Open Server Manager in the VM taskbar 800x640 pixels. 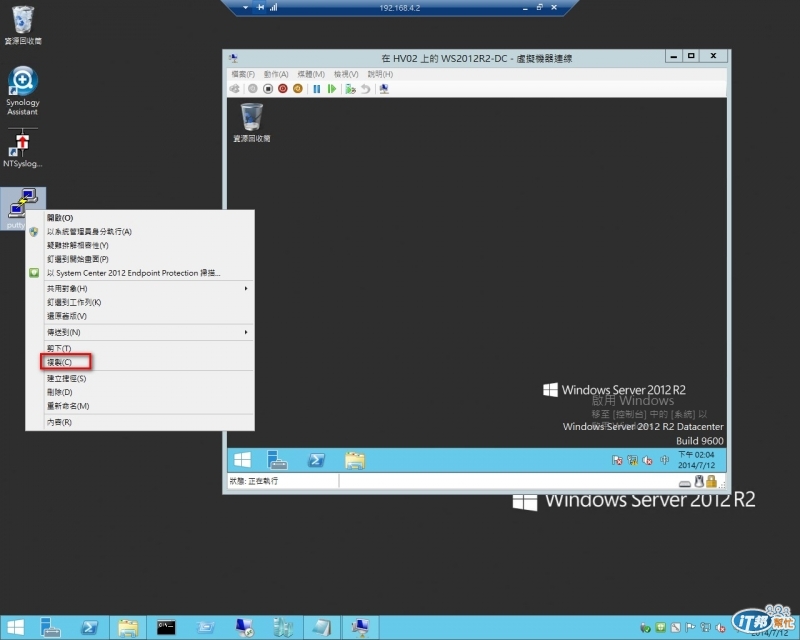coord(277,460)
